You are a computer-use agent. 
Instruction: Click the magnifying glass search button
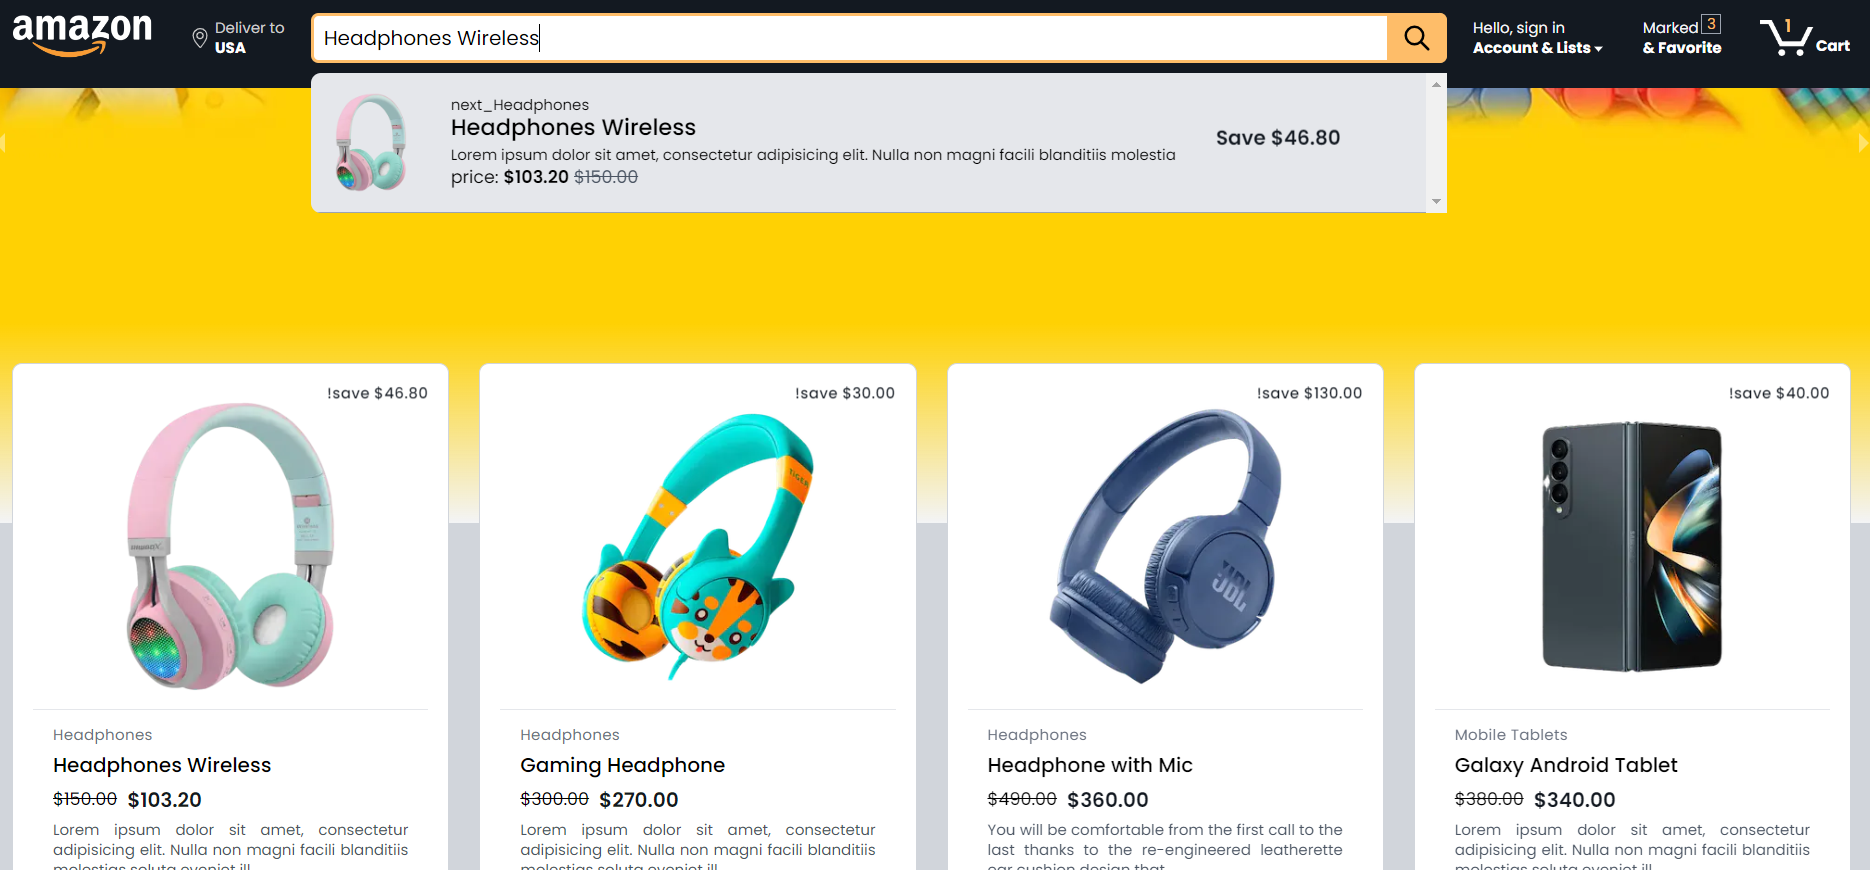(x=1416, y=38)
